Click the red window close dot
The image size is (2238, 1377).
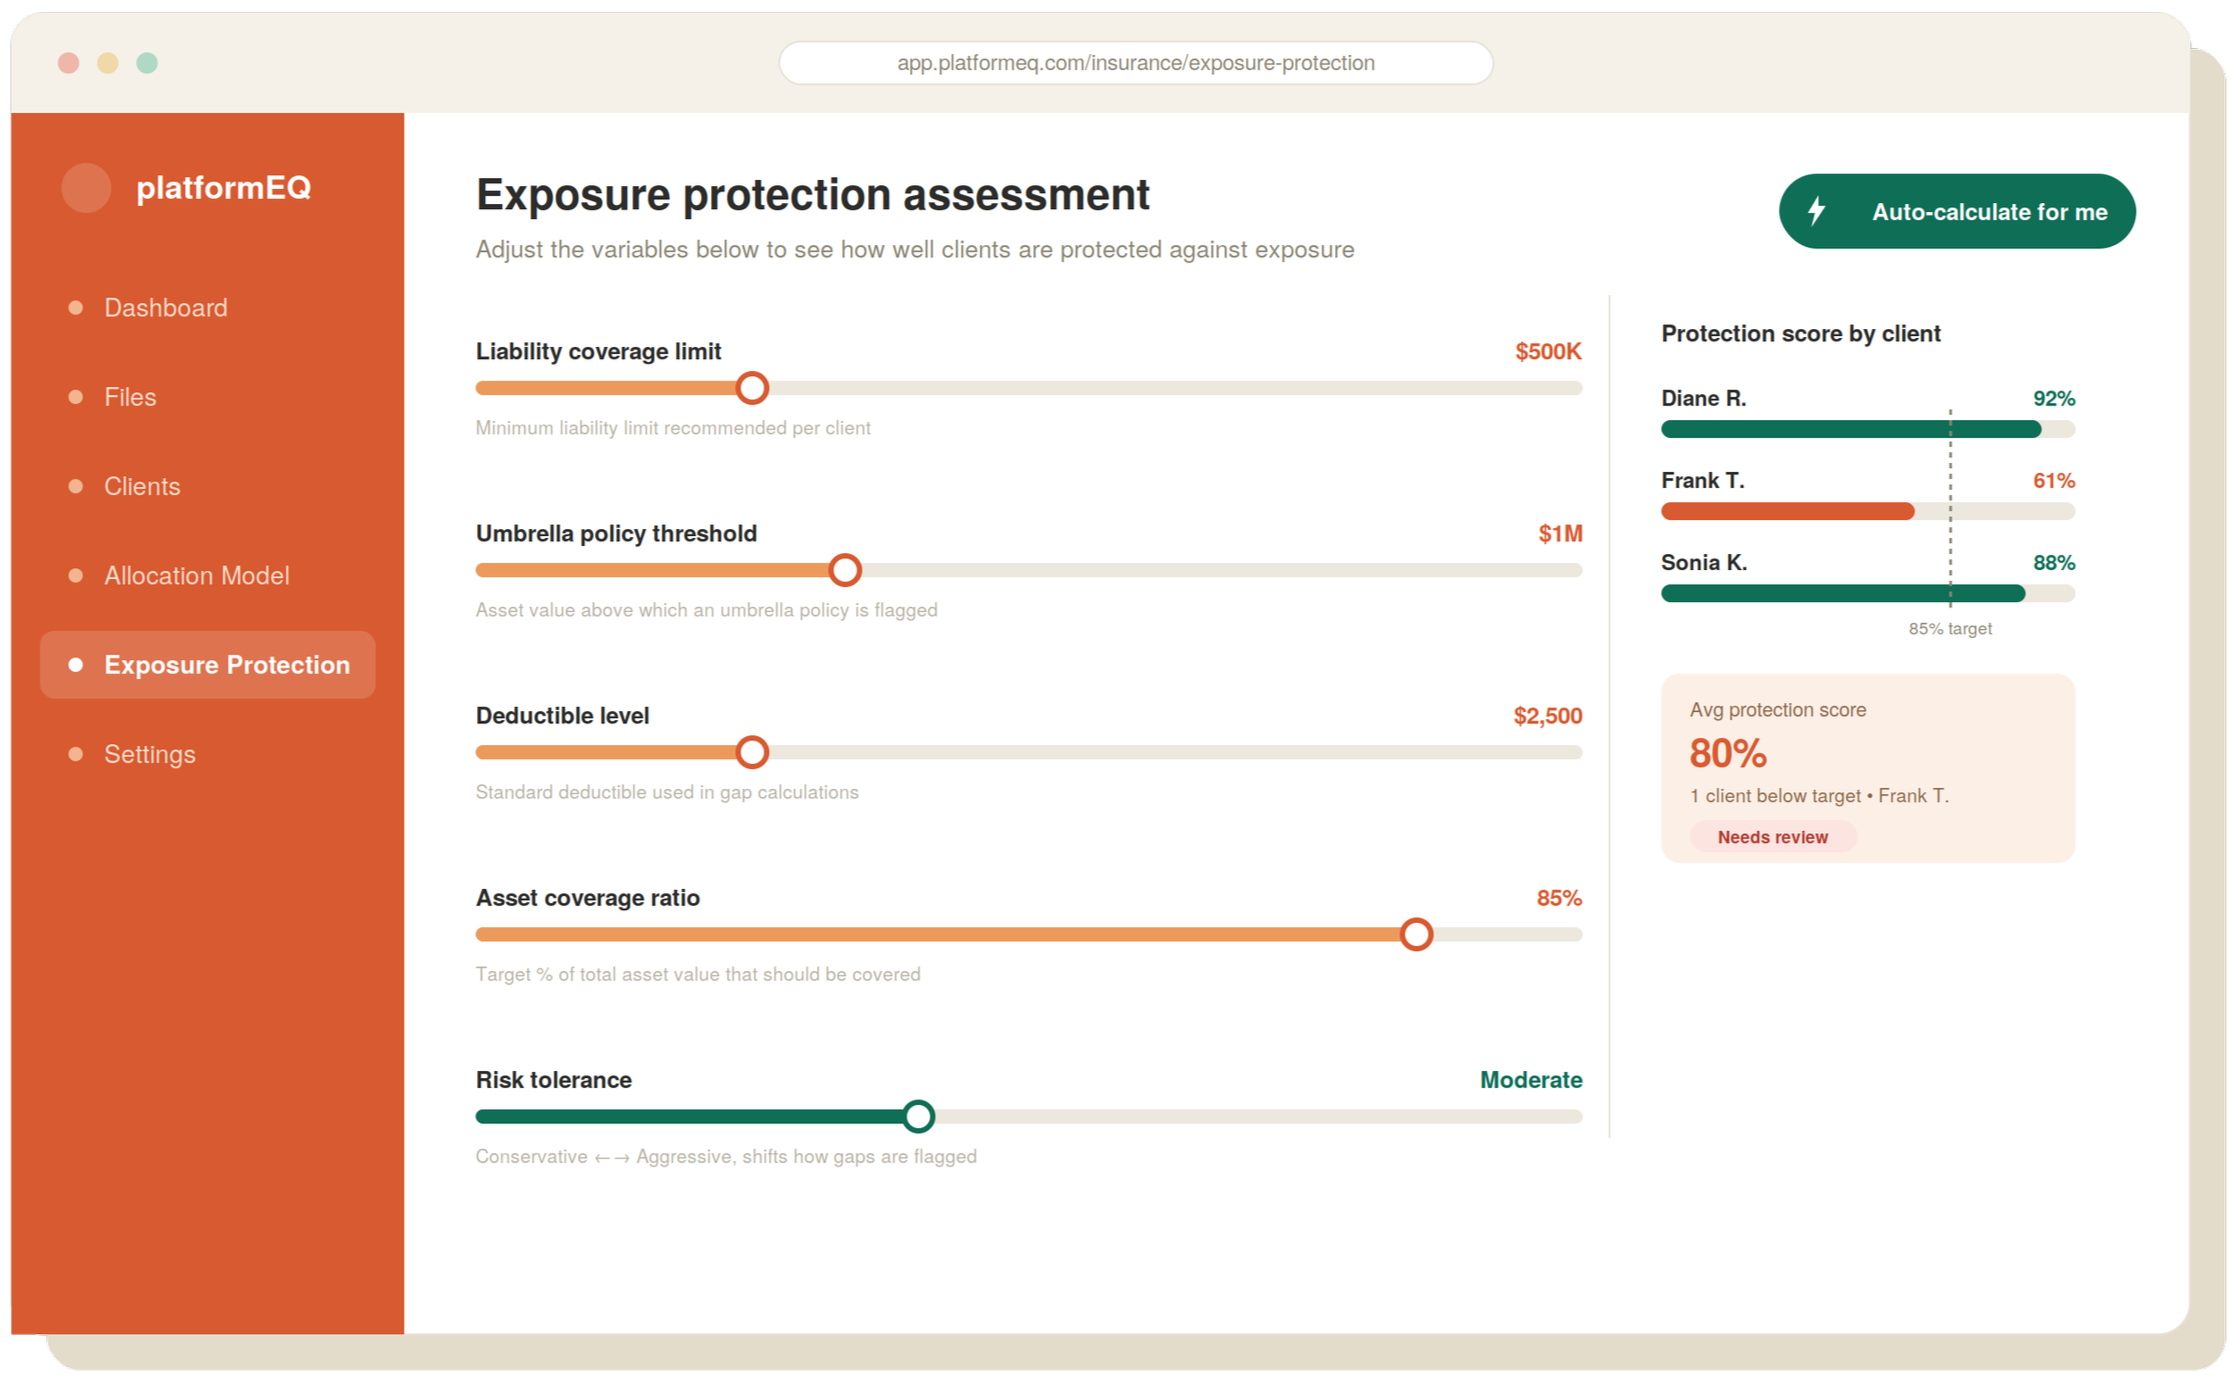pyautogui.click(x=68, y=63)
